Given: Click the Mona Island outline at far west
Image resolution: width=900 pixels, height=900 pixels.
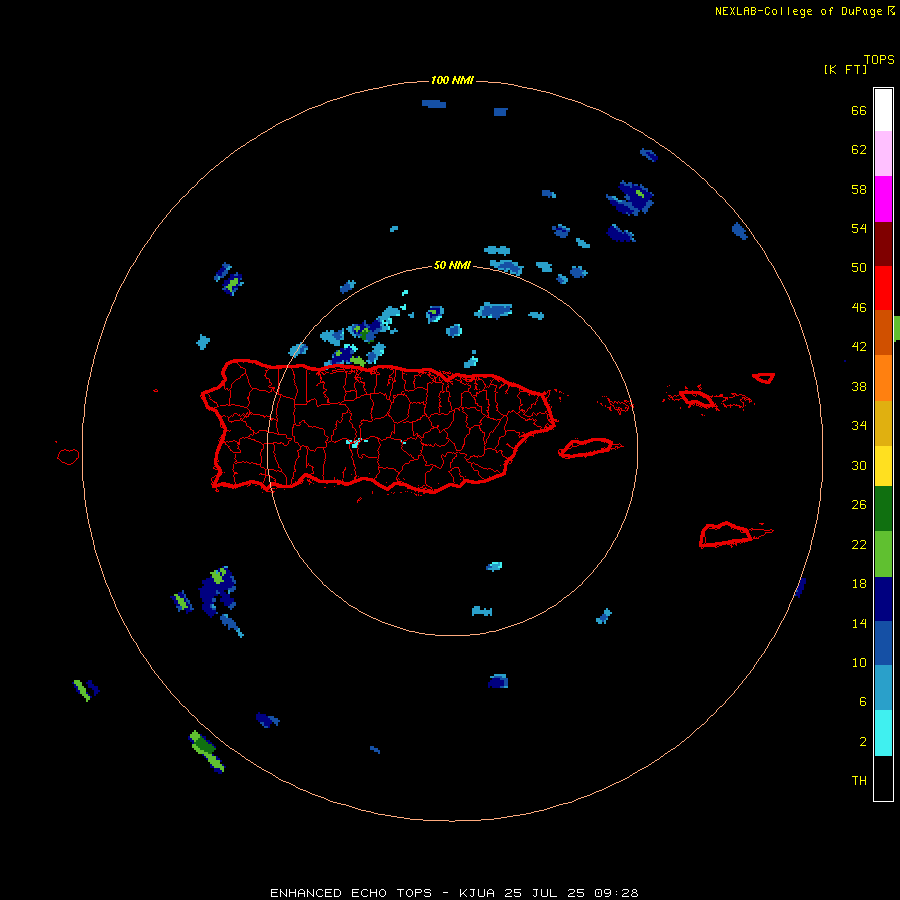Looking at the screenshot, I should (68, 456).
